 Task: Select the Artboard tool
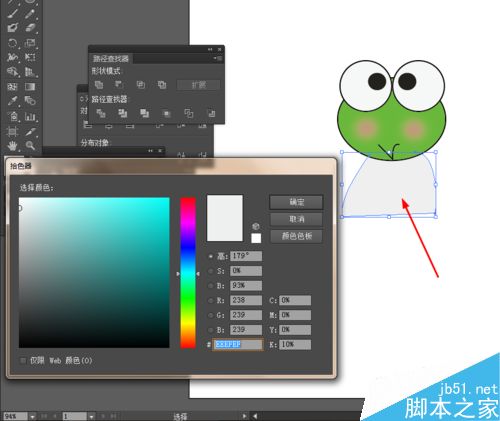13,132
